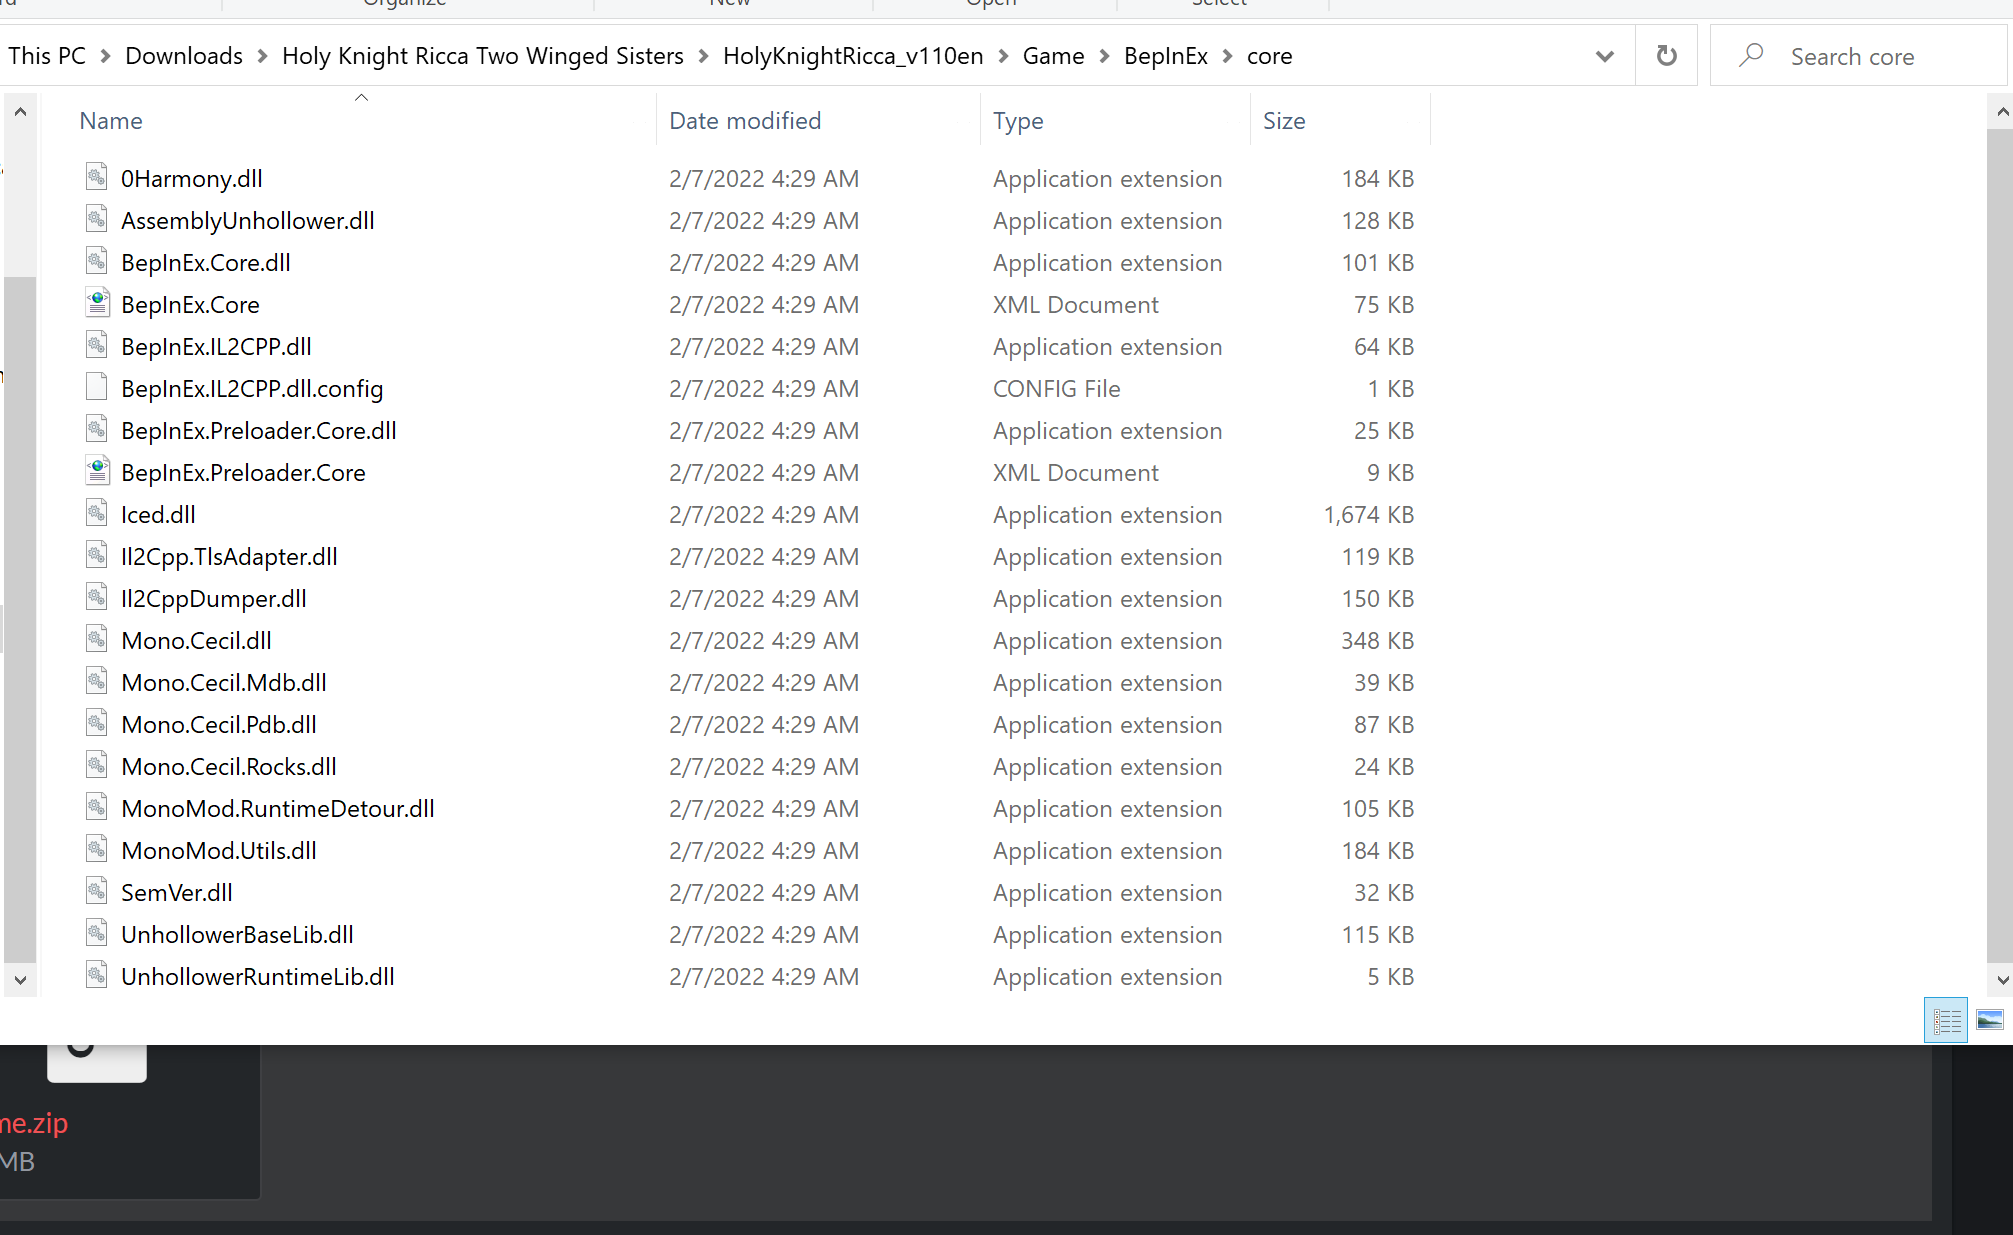Expand the chevron after HolyKnightRicca_v110en

click(x=1003, y=56)
